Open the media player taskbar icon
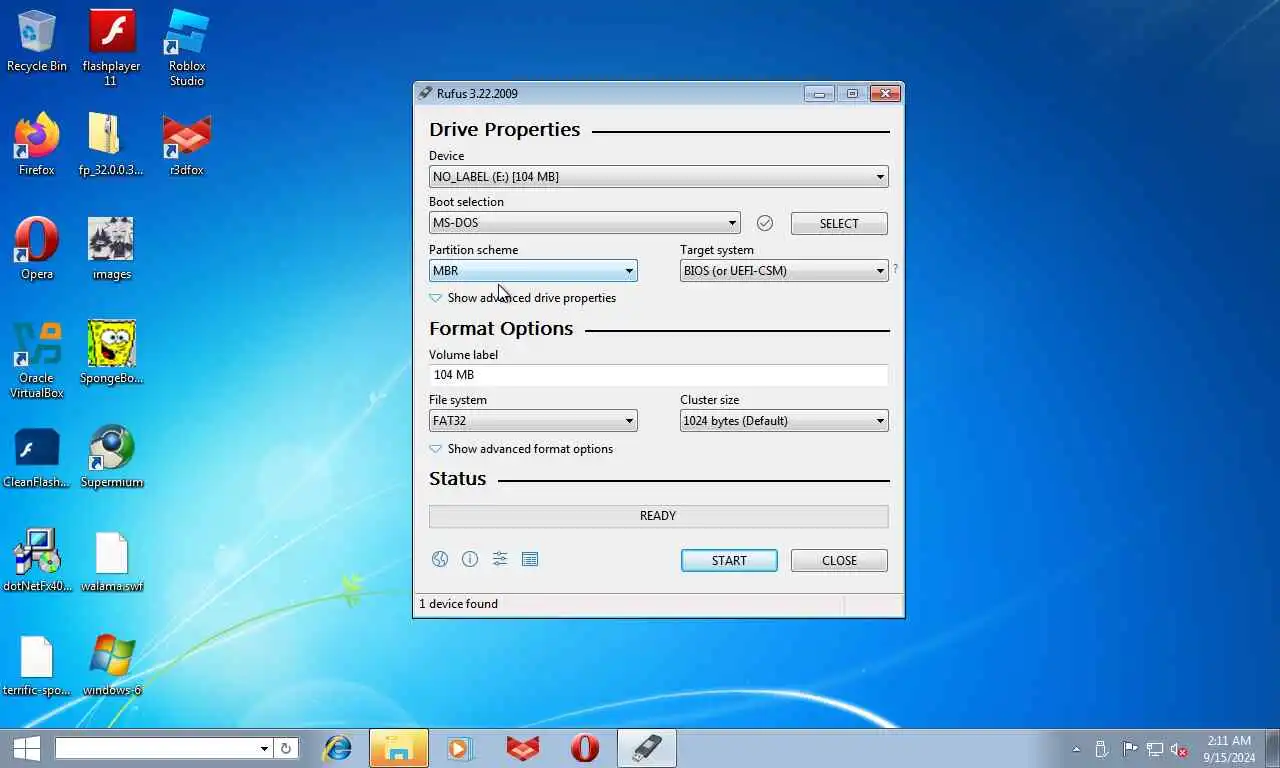Image resolution: width=1280 pixels, height=768 pixels. click(460, 748)
